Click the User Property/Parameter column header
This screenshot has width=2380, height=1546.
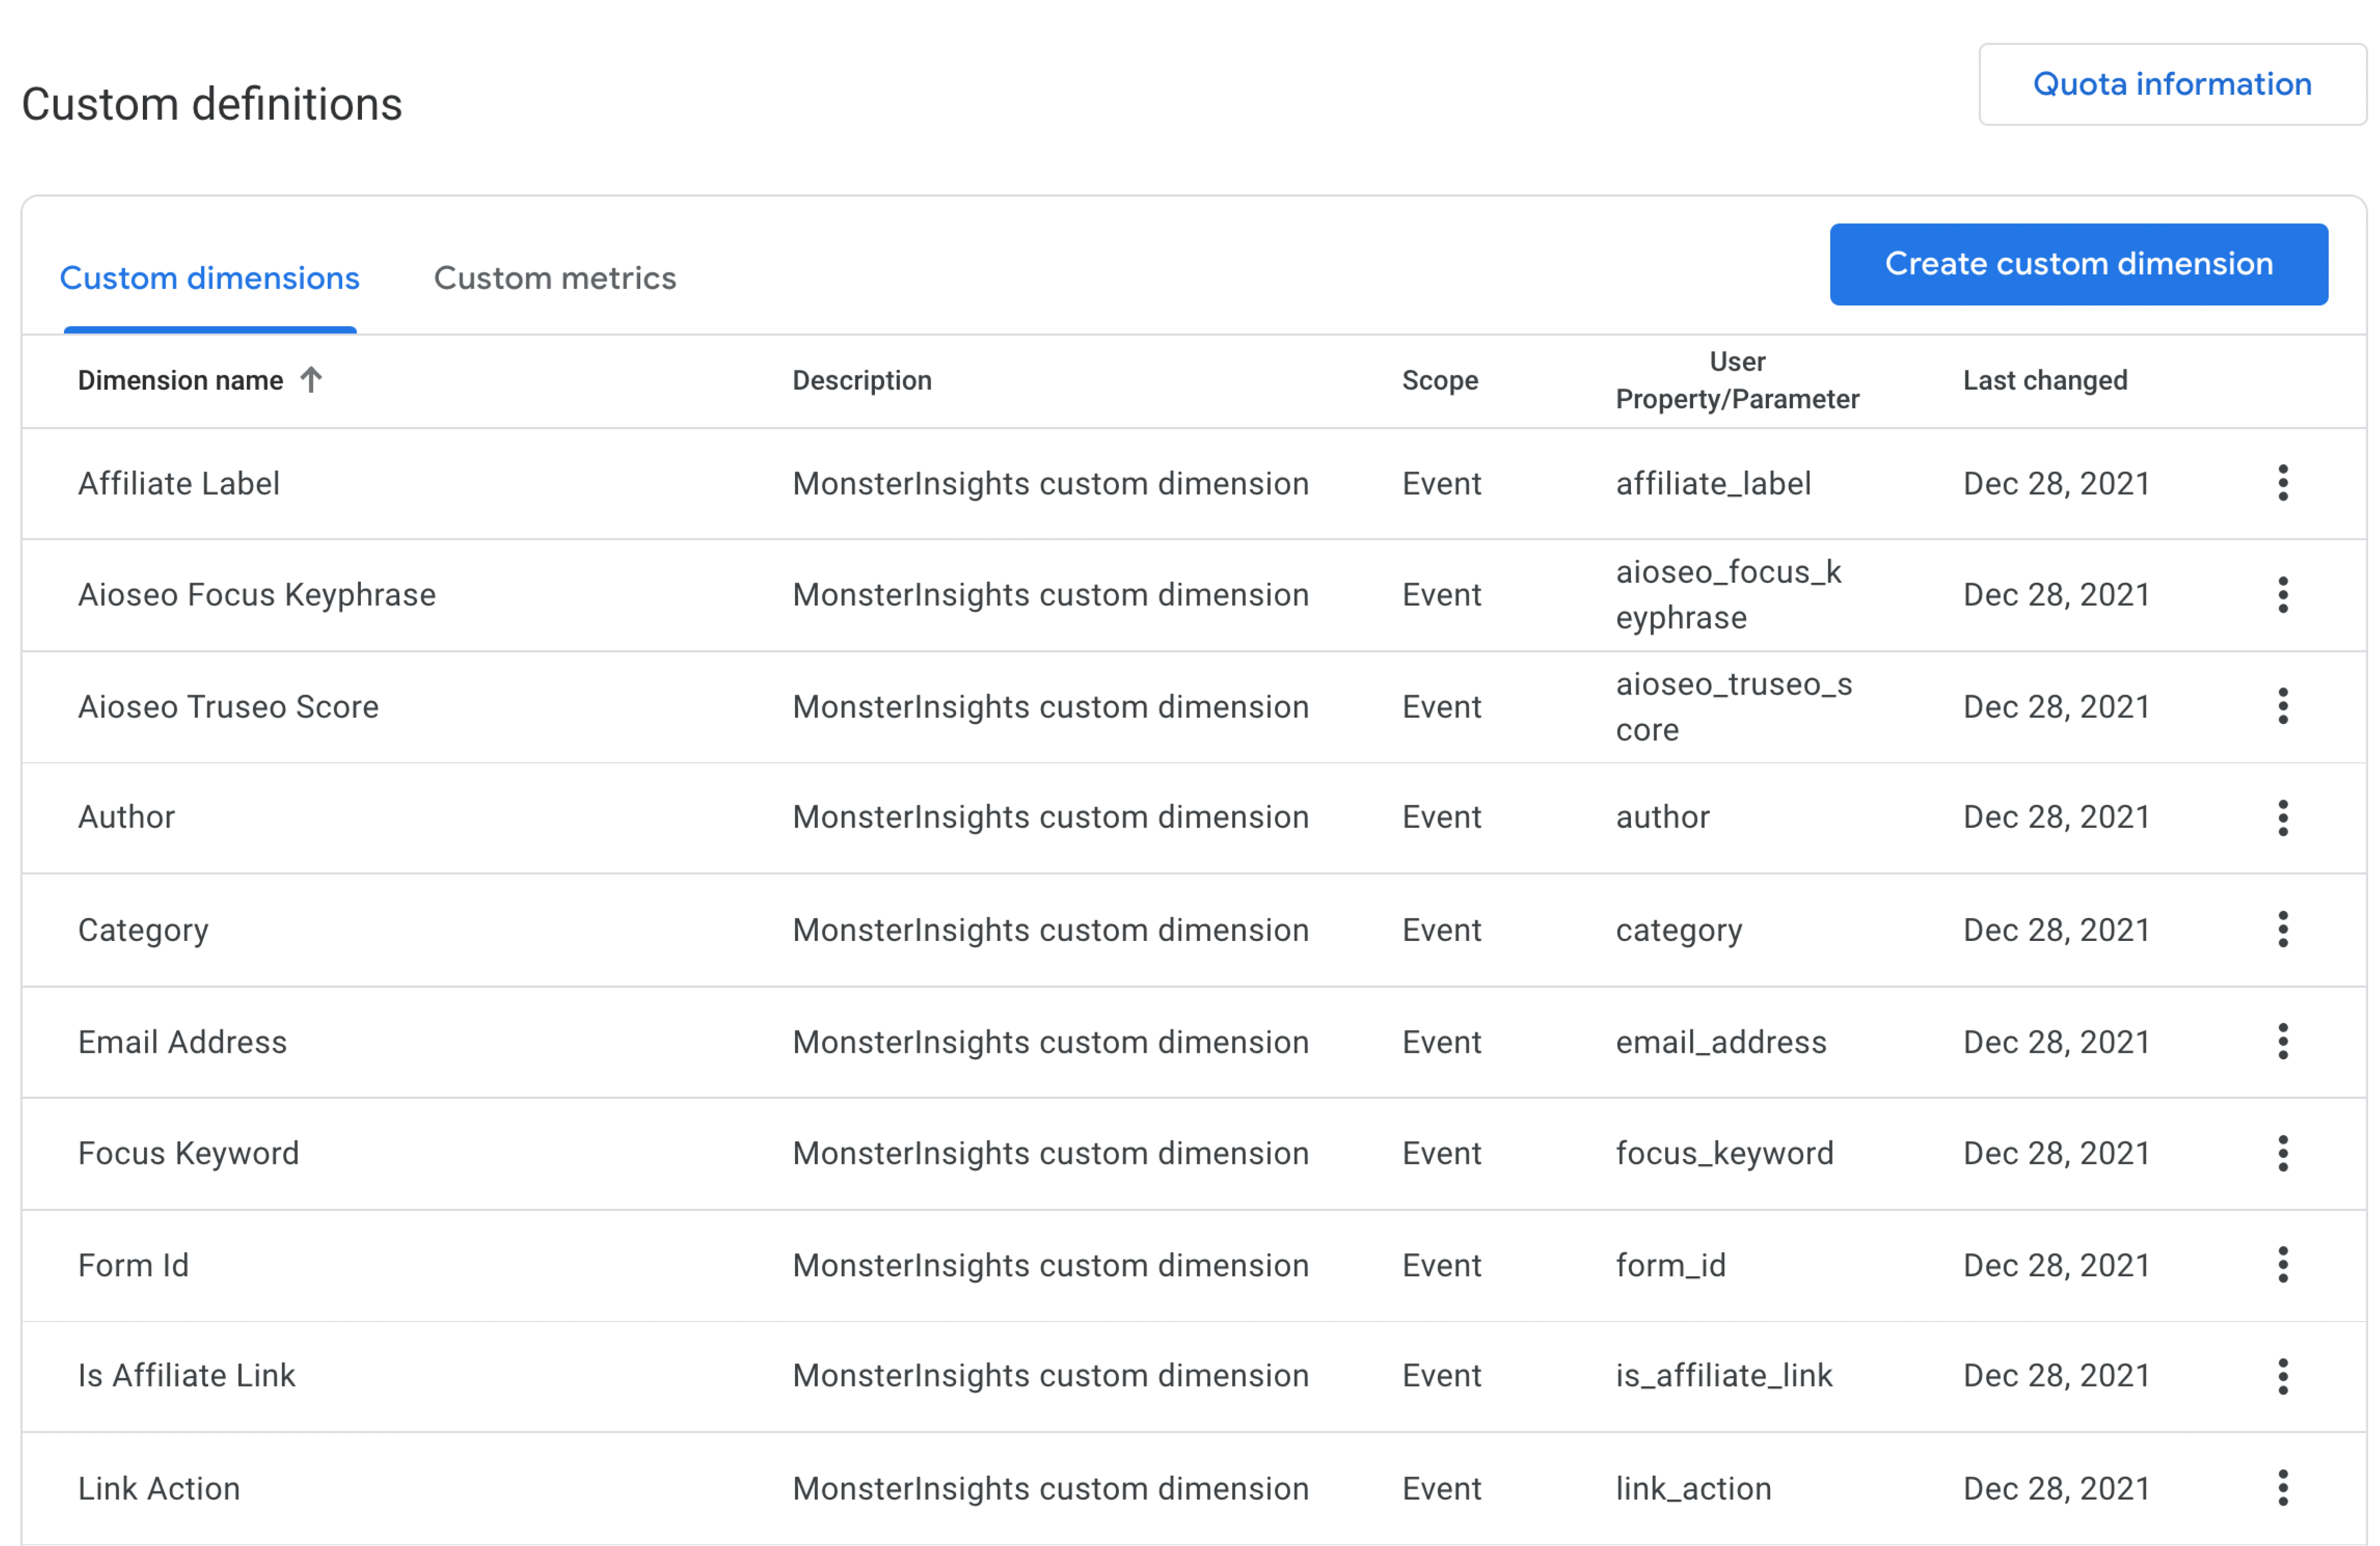[x=1737, y=381]
